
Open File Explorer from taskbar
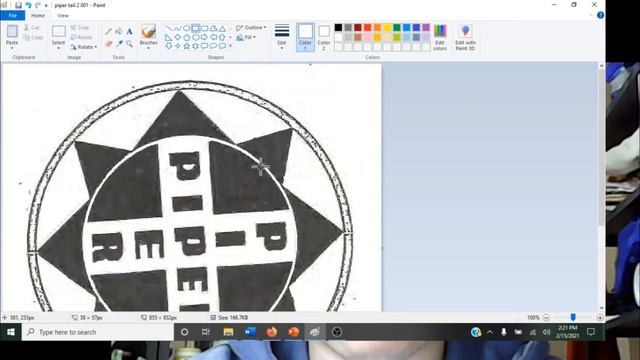[228, 332]
